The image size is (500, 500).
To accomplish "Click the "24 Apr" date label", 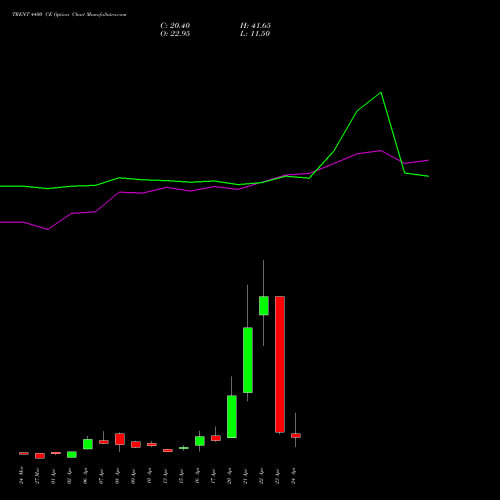I will pyautogui.click(x=293, y=476).
